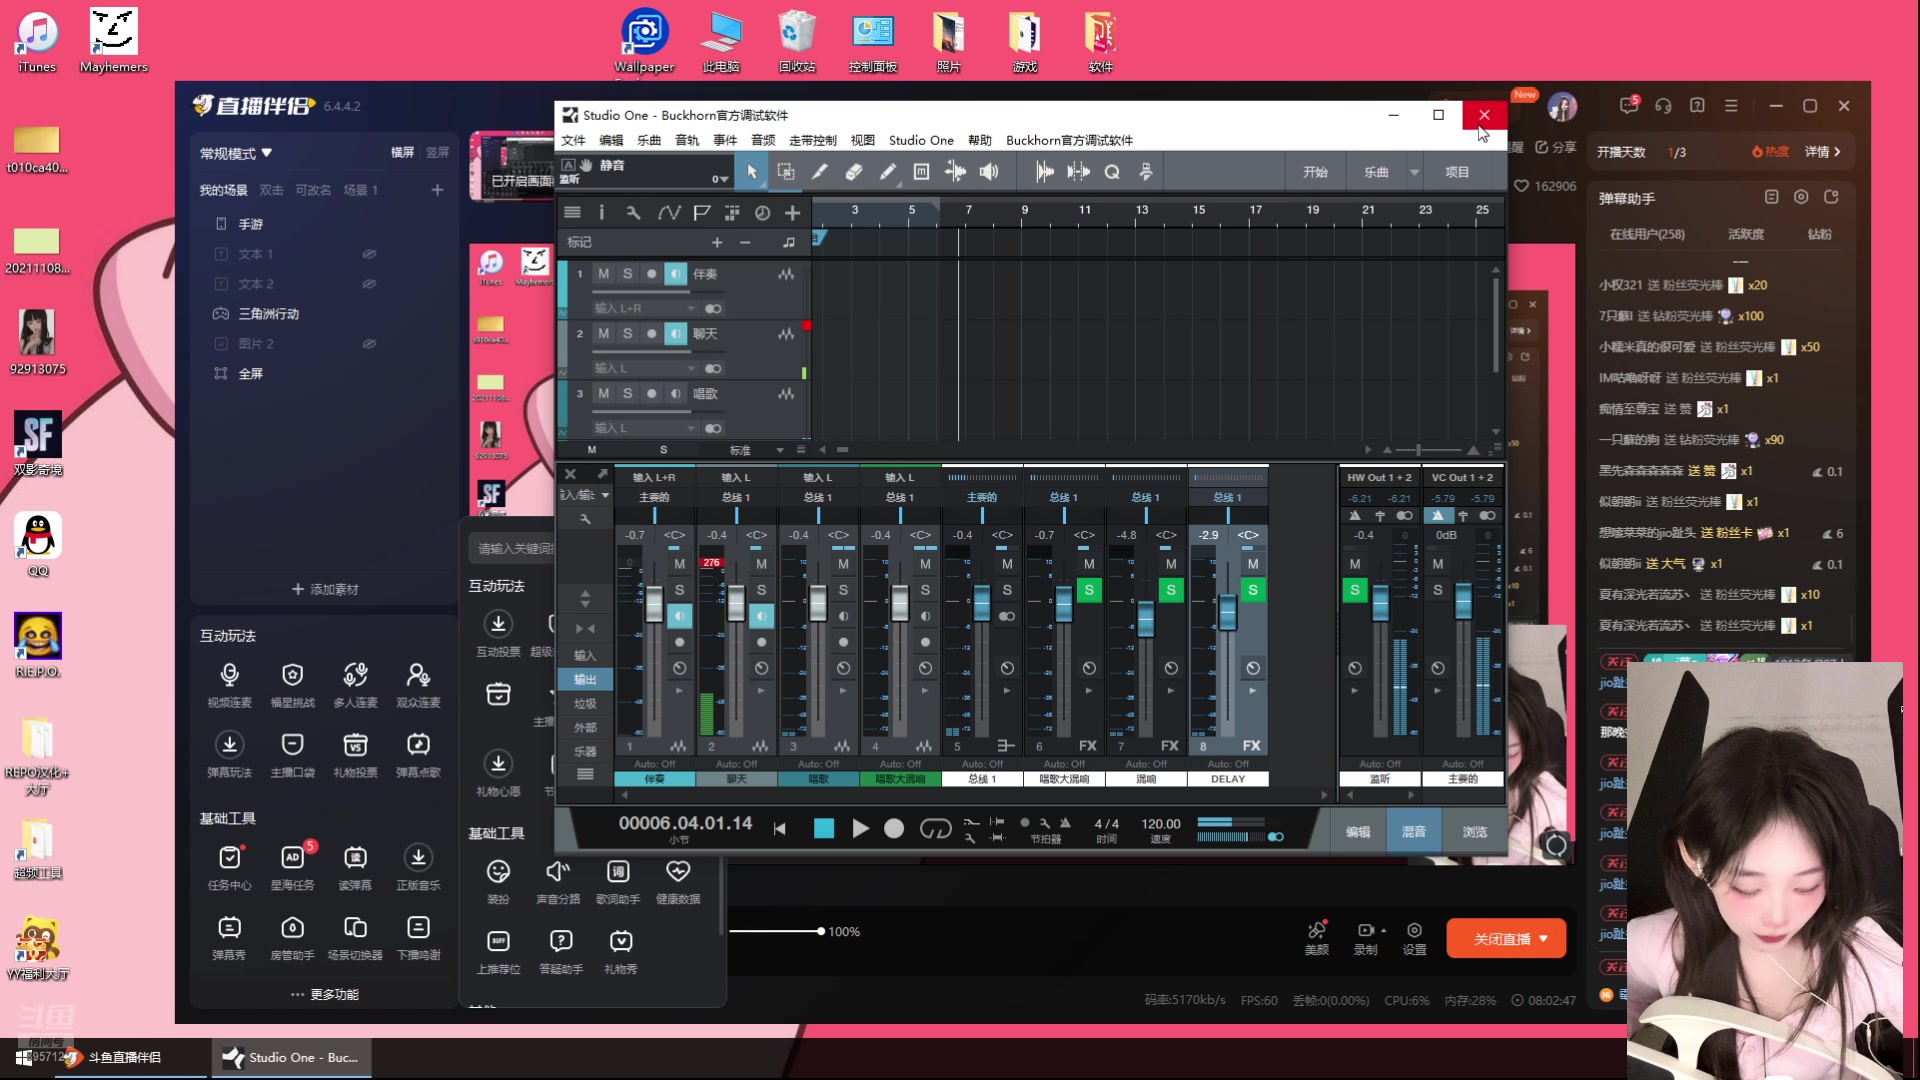Arm record on track 3 唱歌
This screenshot has width=1920, height=1080.
651,394
